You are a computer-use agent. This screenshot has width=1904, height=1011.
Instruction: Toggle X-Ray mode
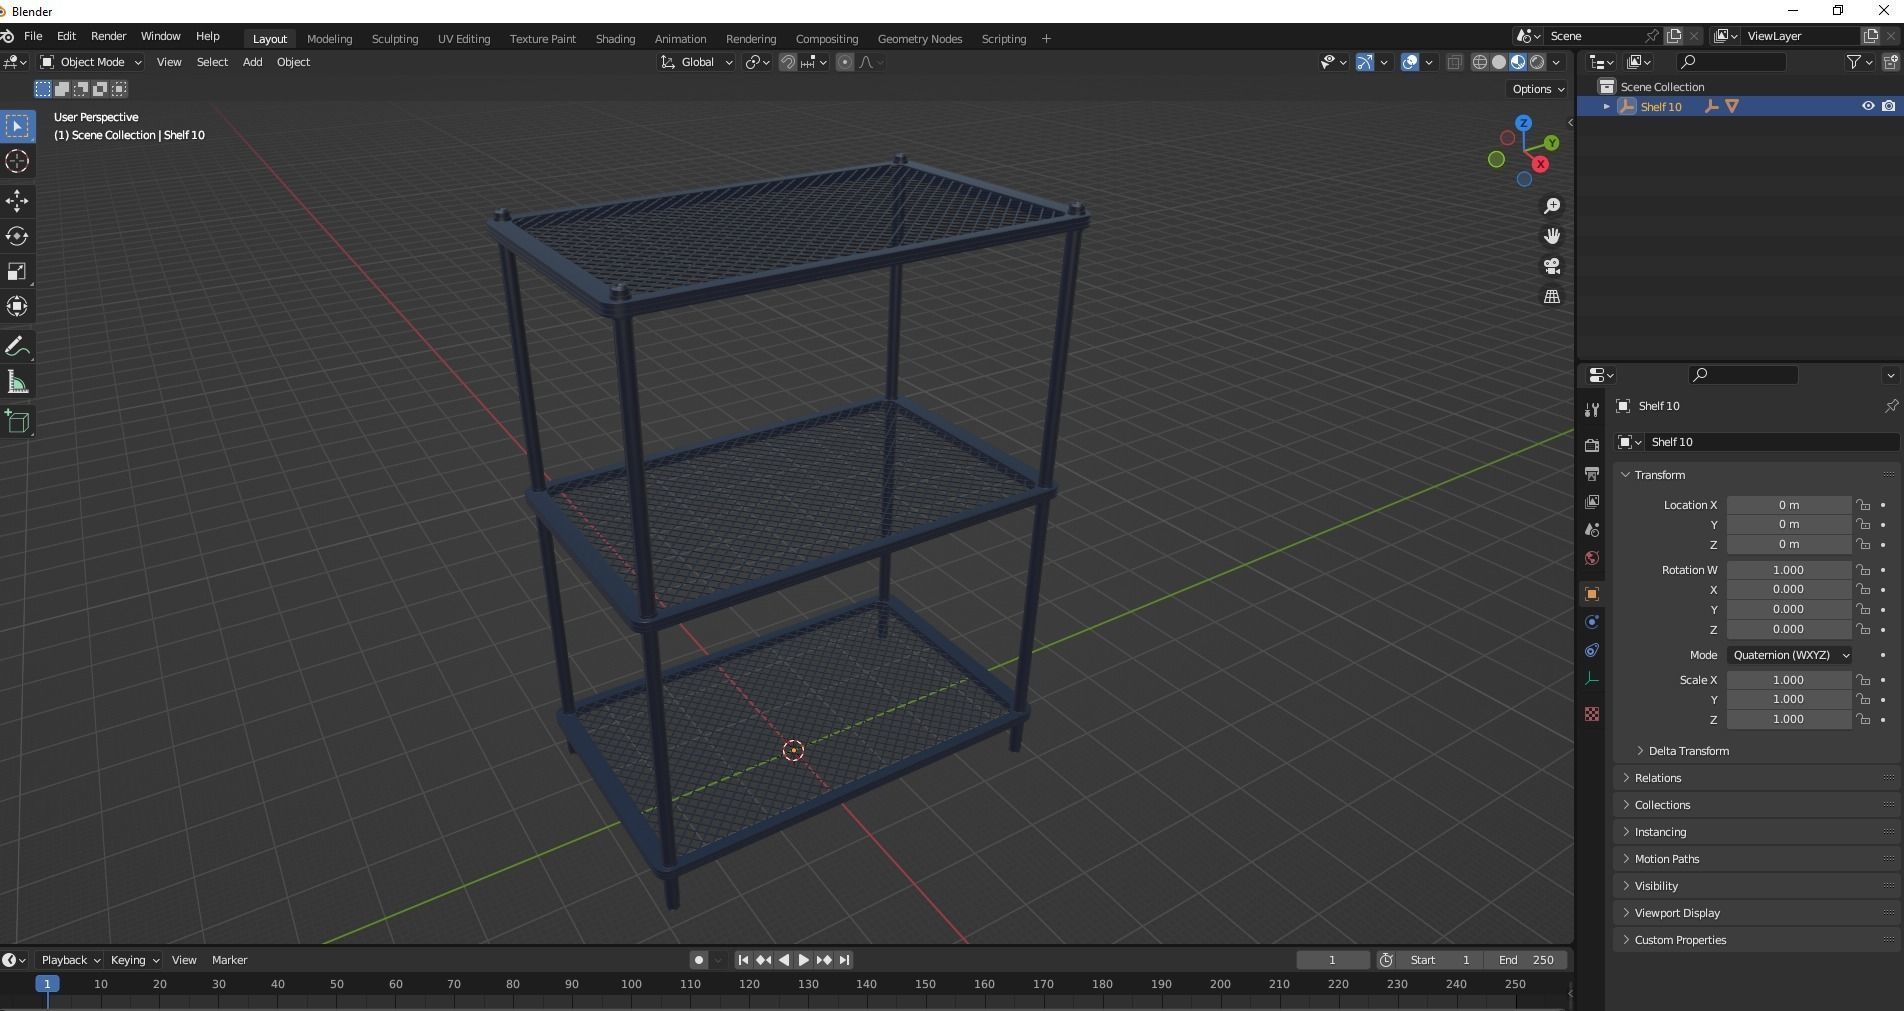(1454, 62)
